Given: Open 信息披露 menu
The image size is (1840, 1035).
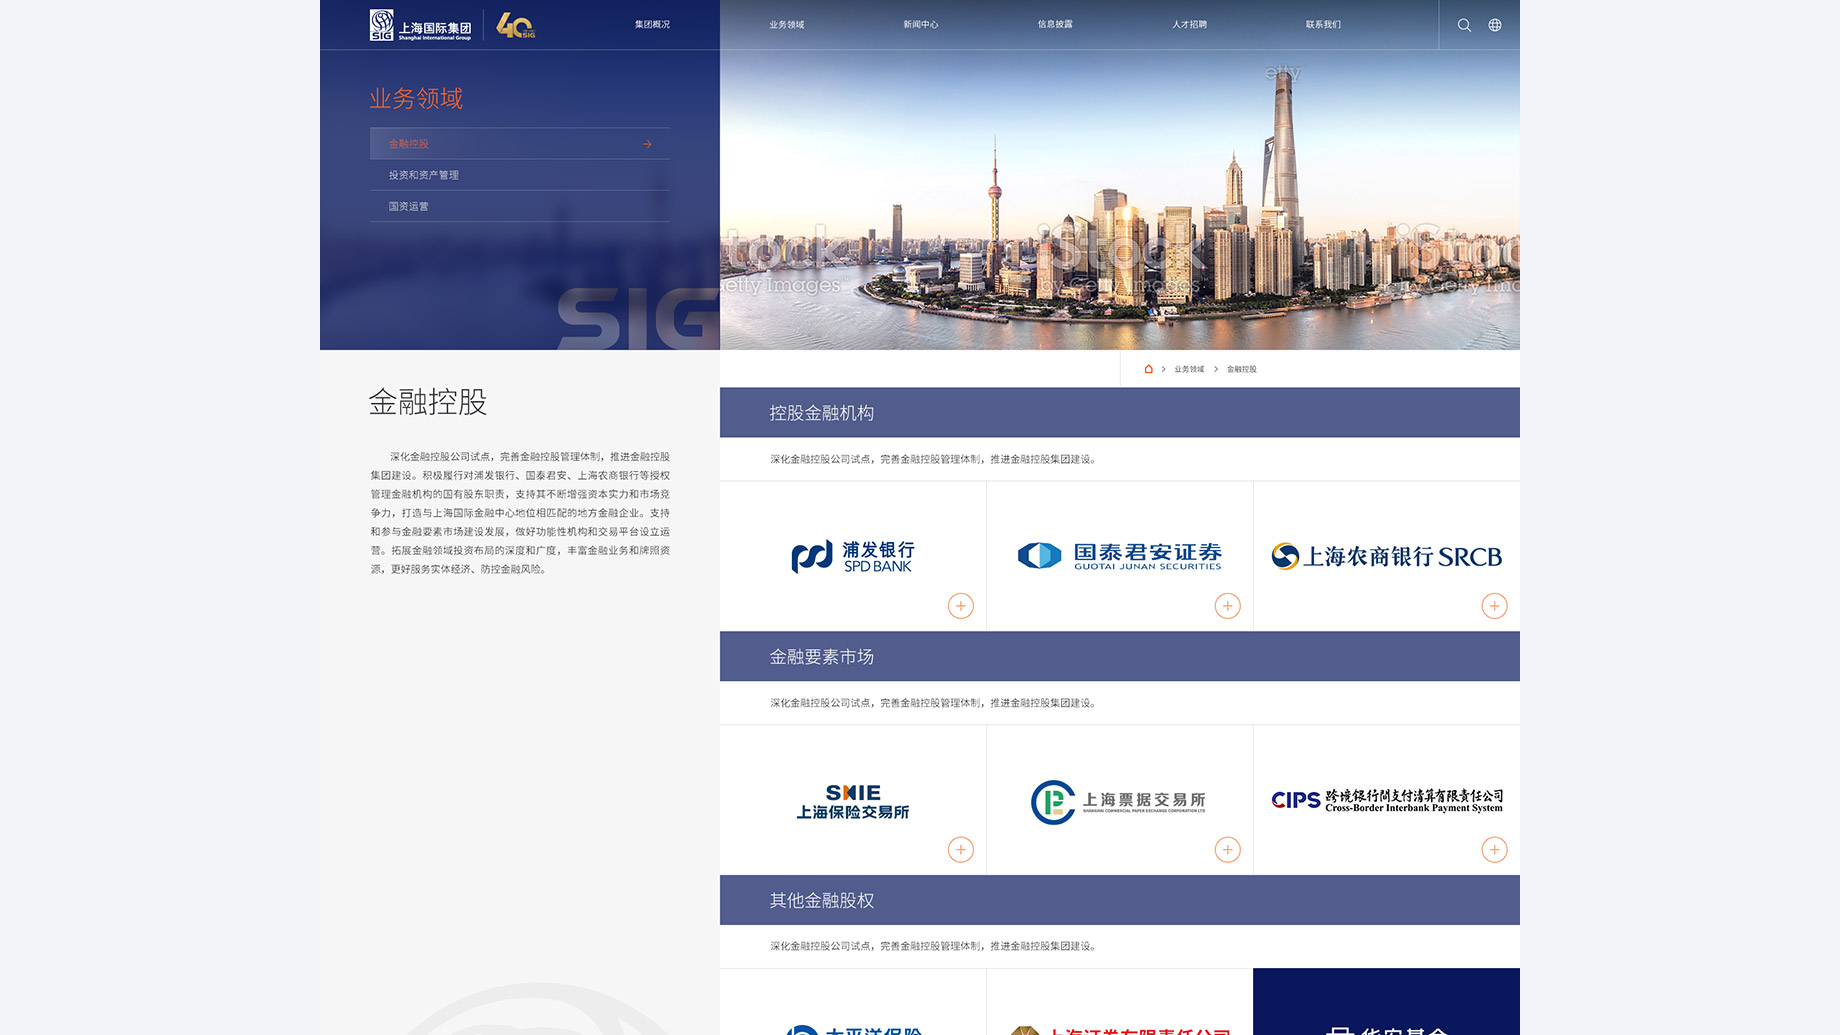Looking at the screenshot, I should pyautogui.click(x=1055, y=24).
